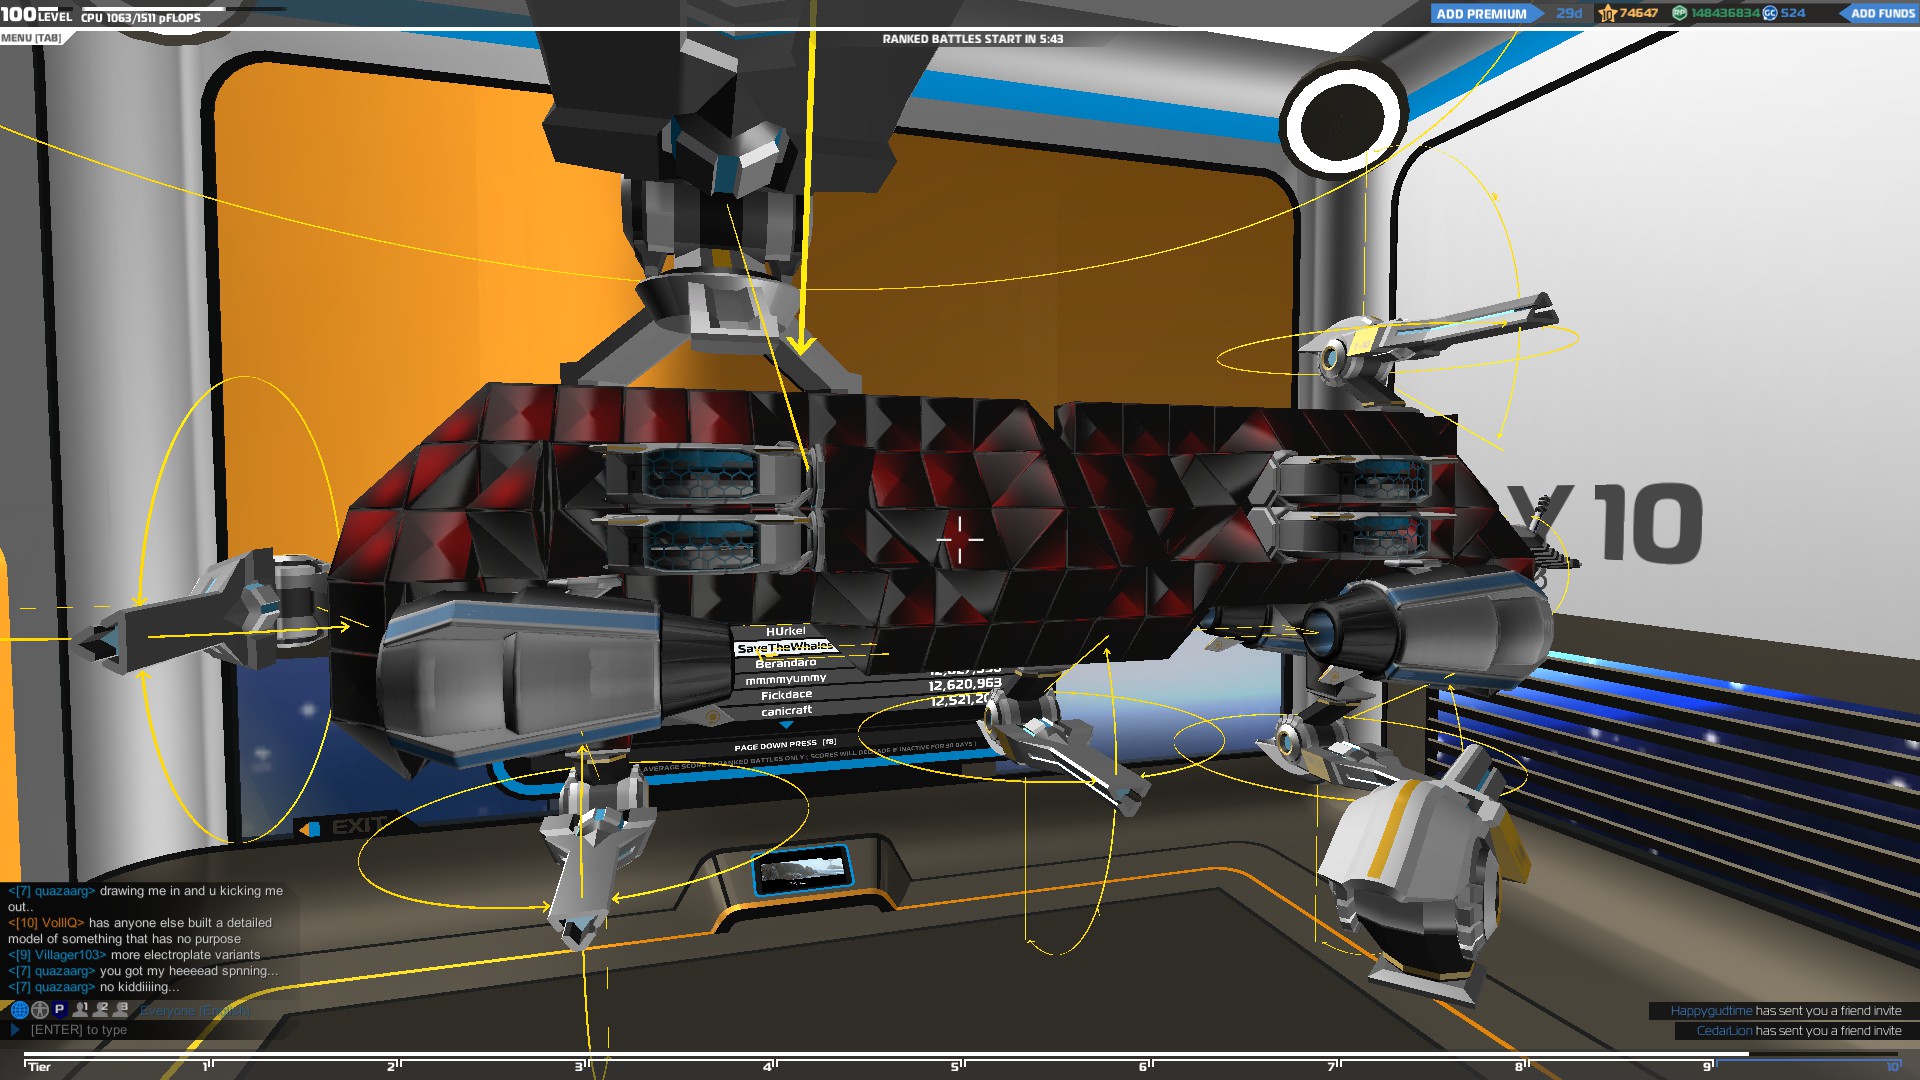Click the EXIT sign arrow icon
Viewport: 1920px width, 1080px height.
tap(310, 828)
